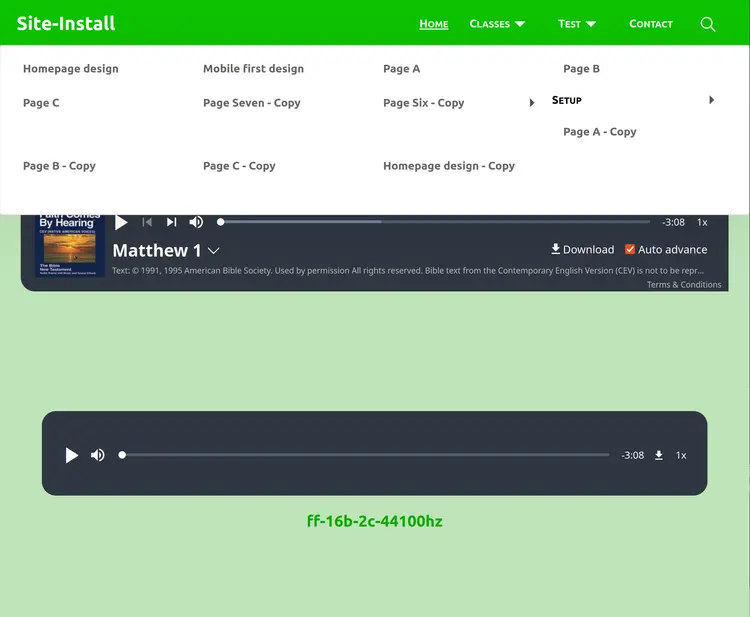This screenshot has height=617, width=750.
Task: Go to the Home menu item
Action: tap(434, 24)
